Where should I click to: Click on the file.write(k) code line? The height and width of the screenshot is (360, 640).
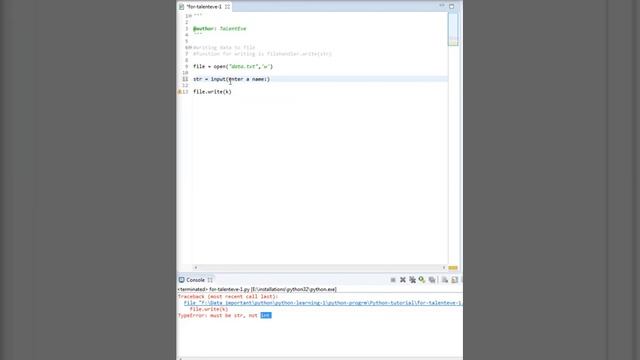pyautogui.click(x=212, y=92)
